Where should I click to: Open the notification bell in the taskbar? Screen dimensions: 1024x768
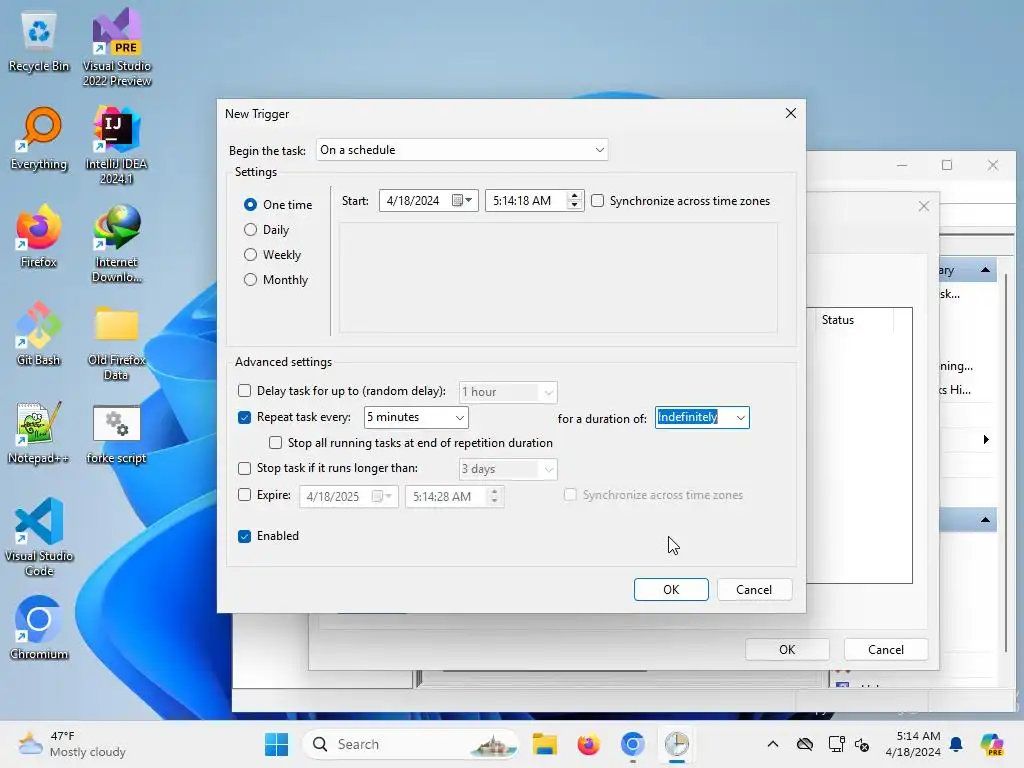[956, 744]
